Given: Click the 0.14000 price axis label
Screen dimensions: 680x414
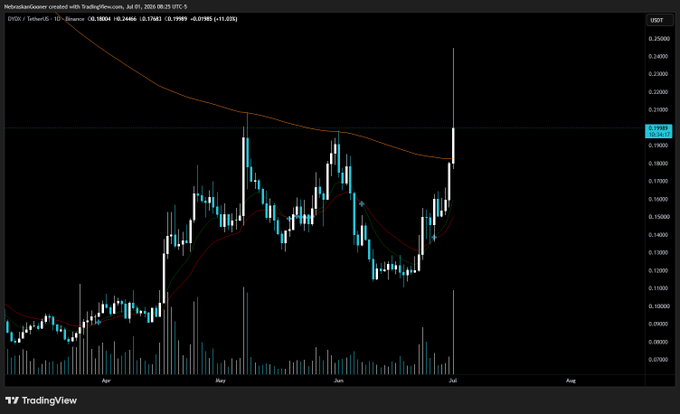Looking at the screenshot, I should [x=658, y=235].
